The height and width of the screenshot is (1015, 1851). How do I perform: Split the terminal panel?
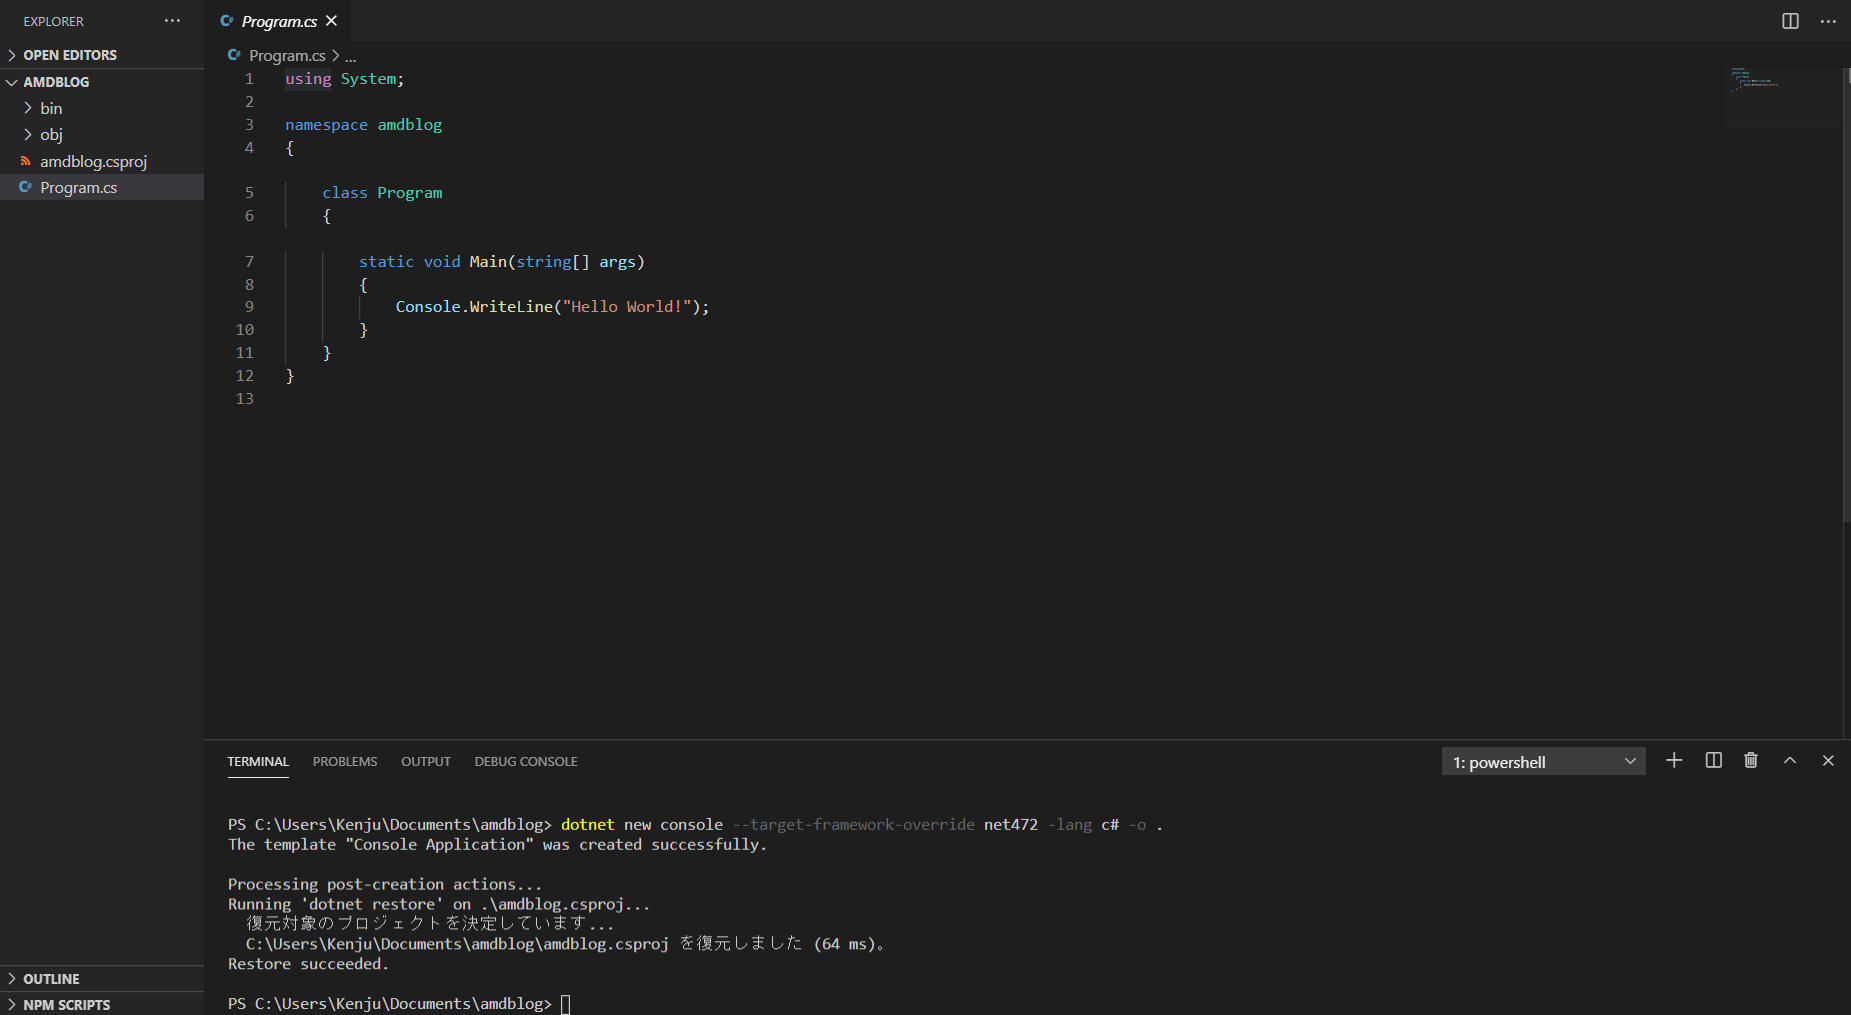click(x=1713, y=761)
